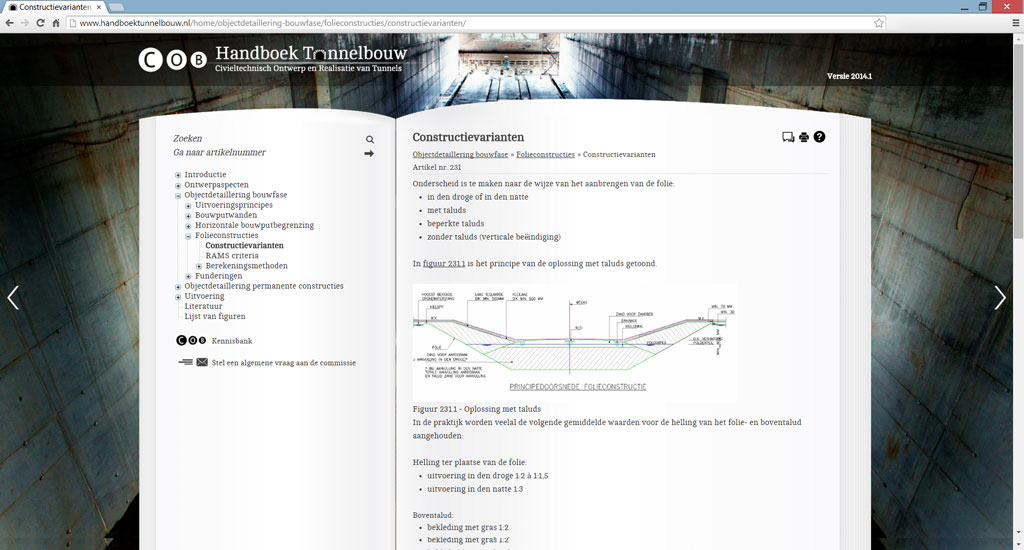The image size is (1024, 550).
Task: Expand the Introductie tree node
Action: pyautogui.click(x=178, y=175)
